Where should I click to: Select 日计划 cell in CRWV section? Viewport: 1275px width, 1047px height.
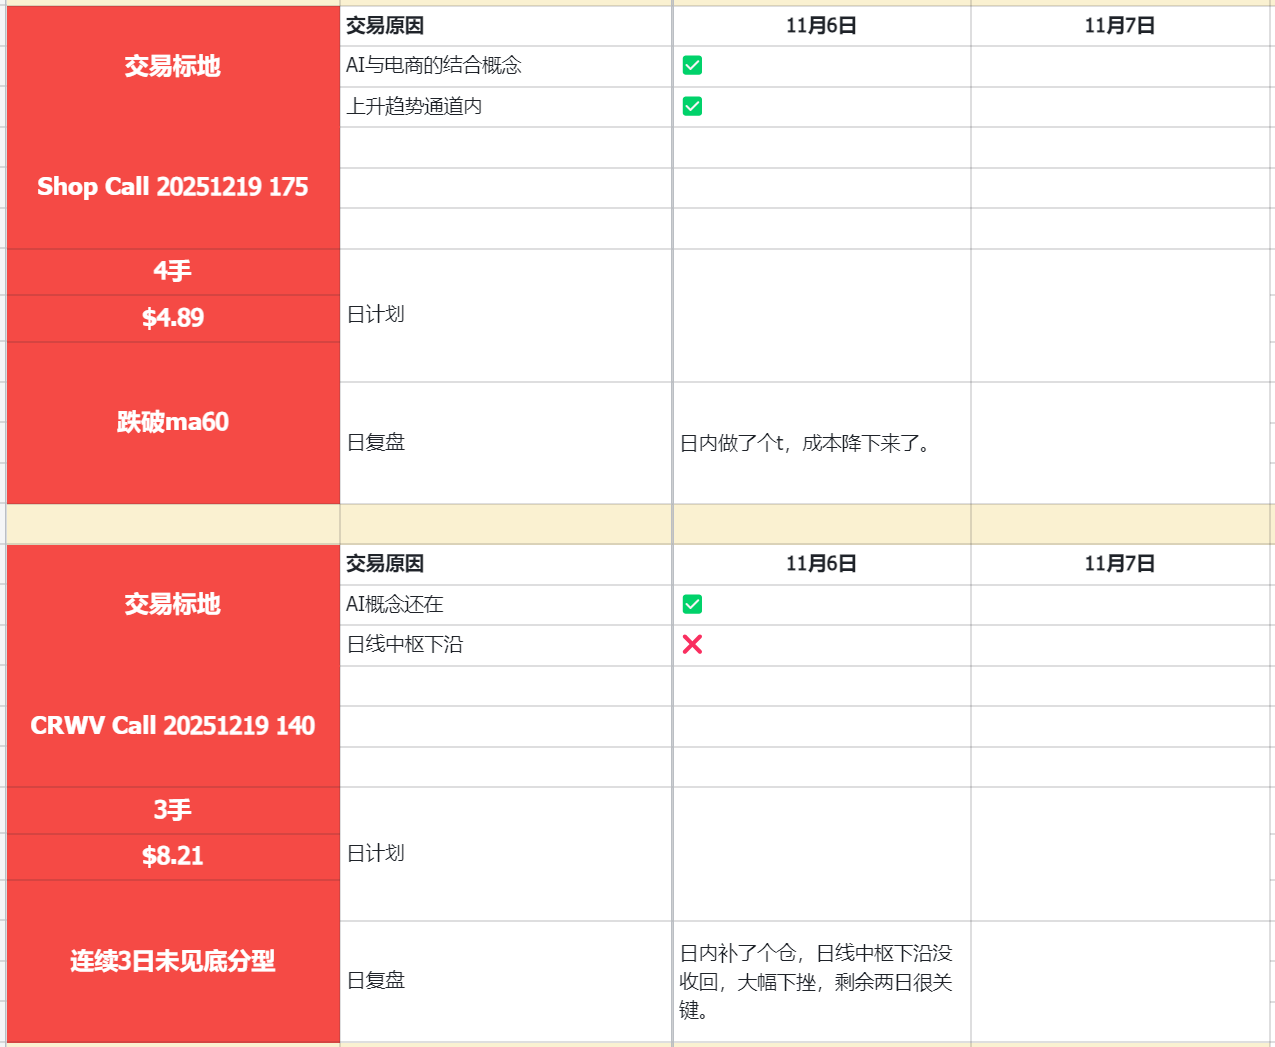(x=506, y=854)
